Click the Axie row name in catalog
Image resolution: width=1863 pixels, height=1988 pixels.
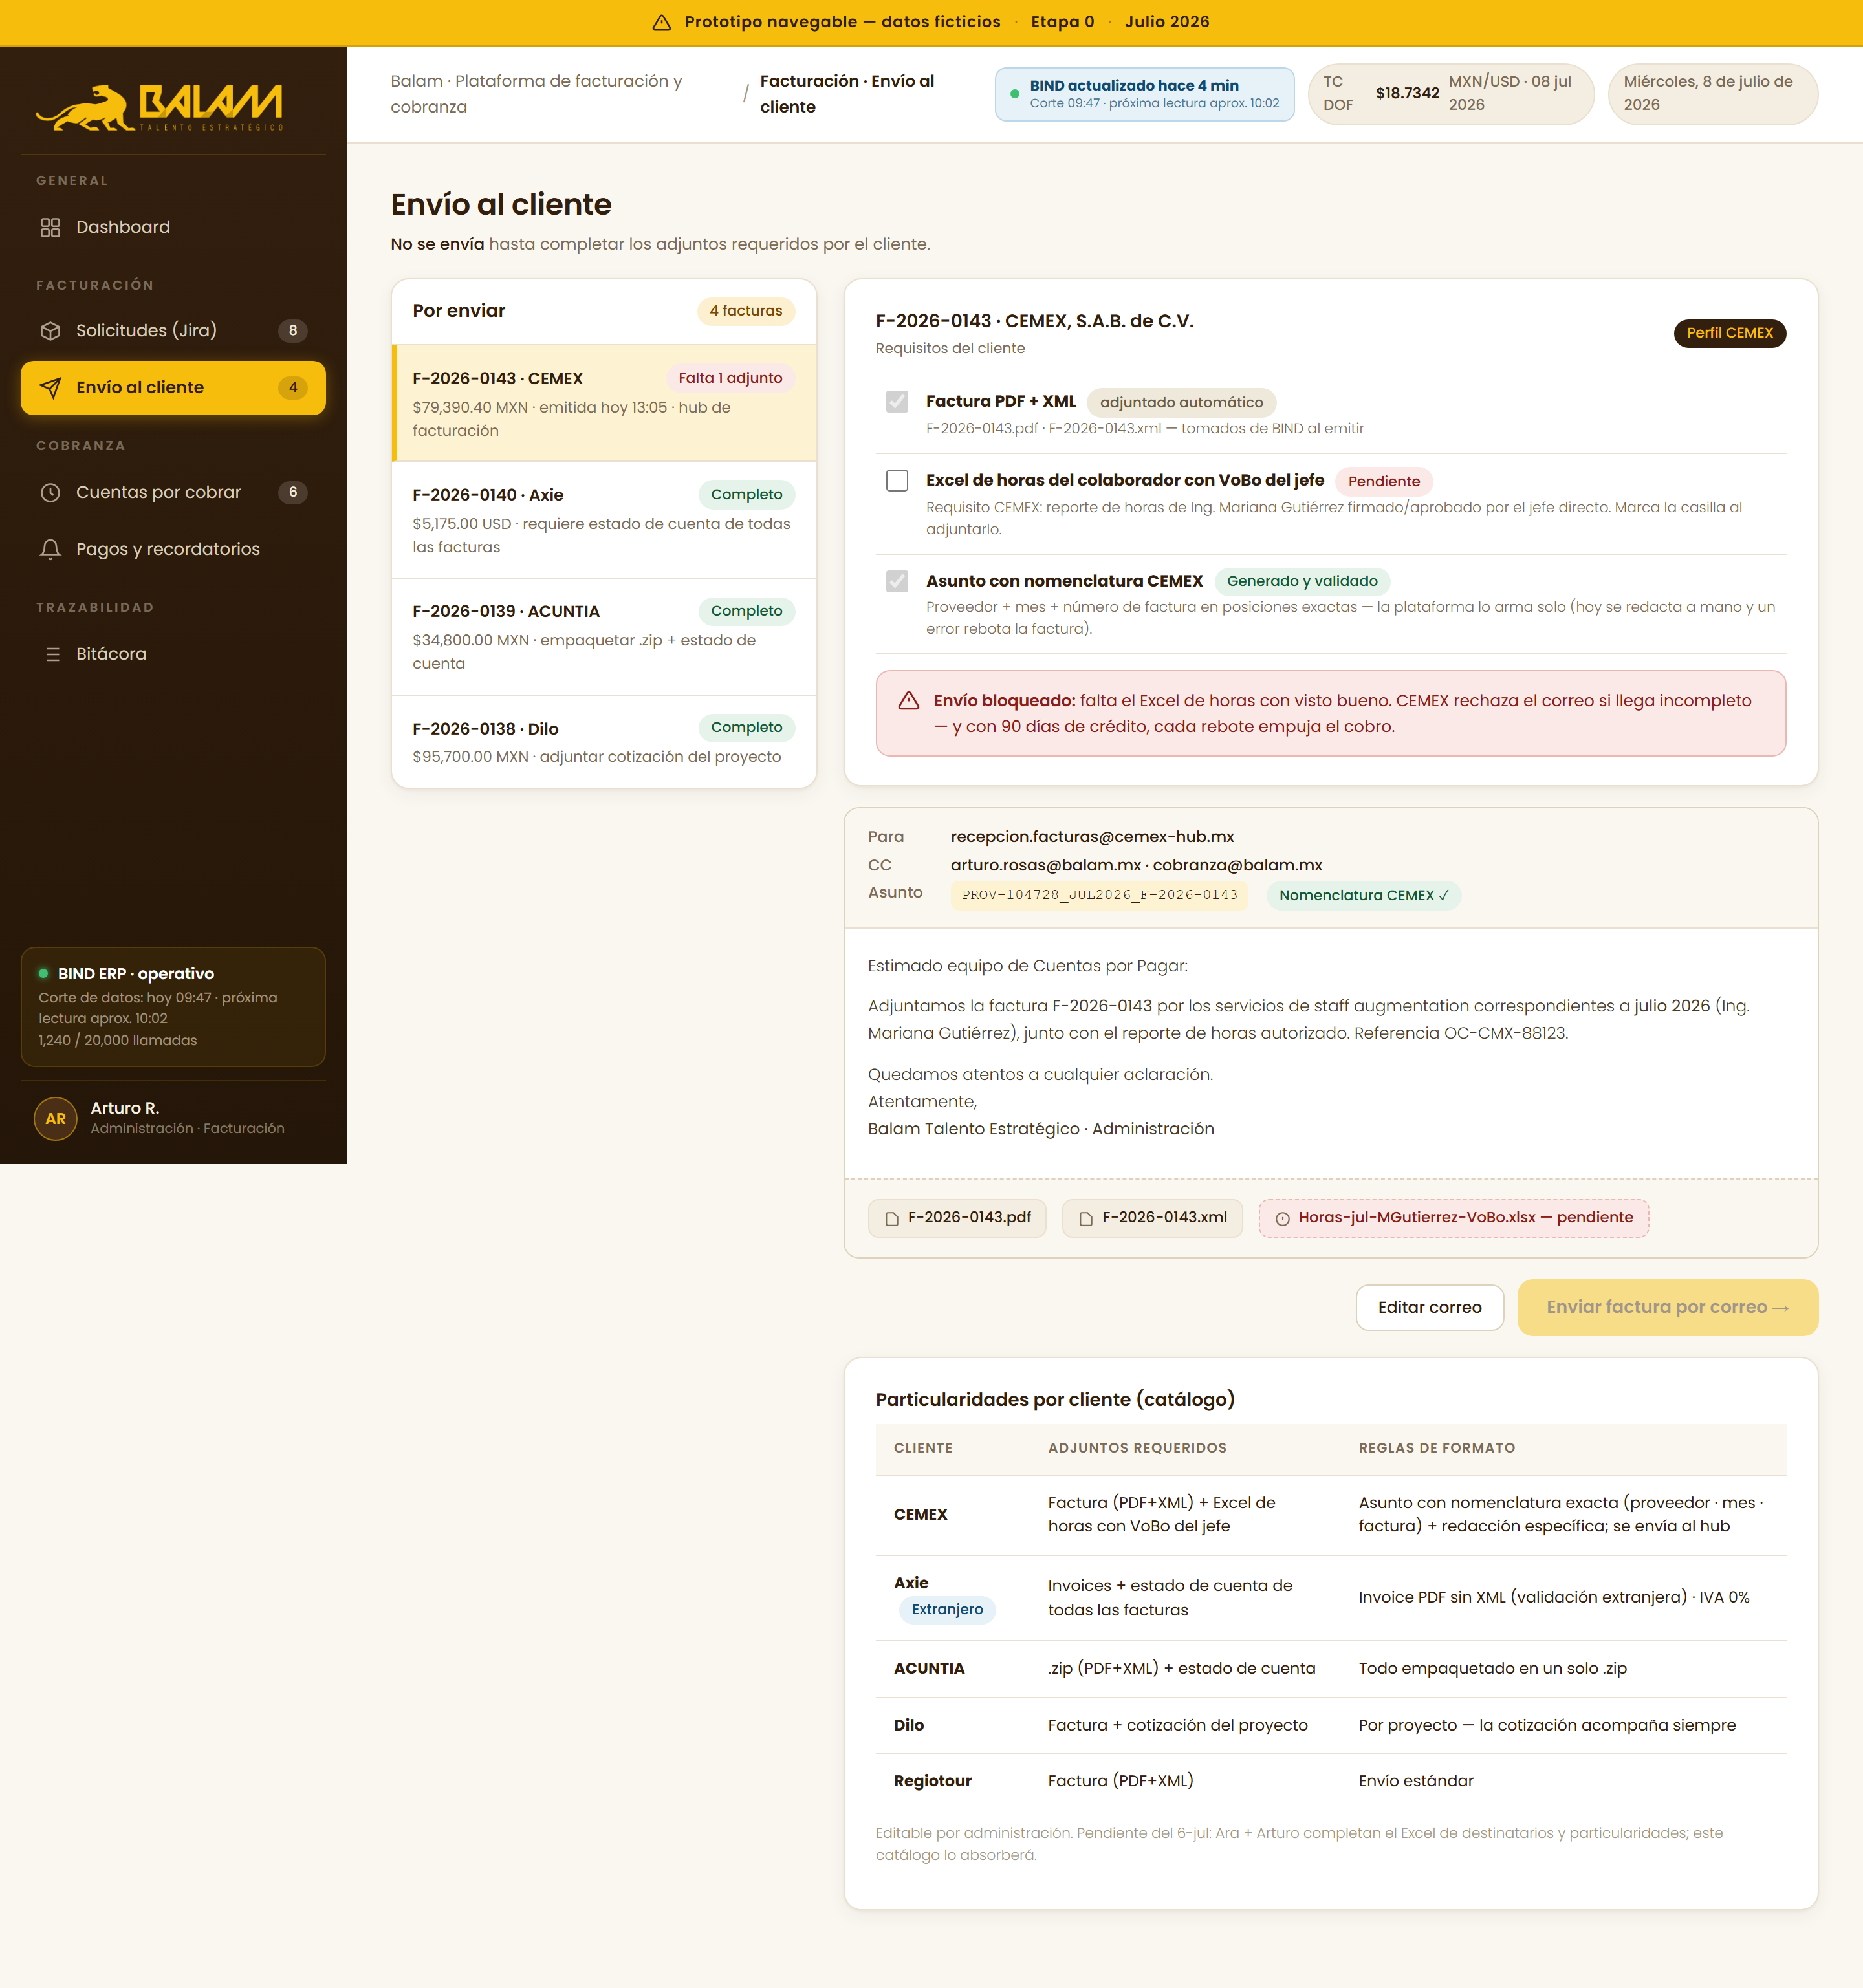911,1583
